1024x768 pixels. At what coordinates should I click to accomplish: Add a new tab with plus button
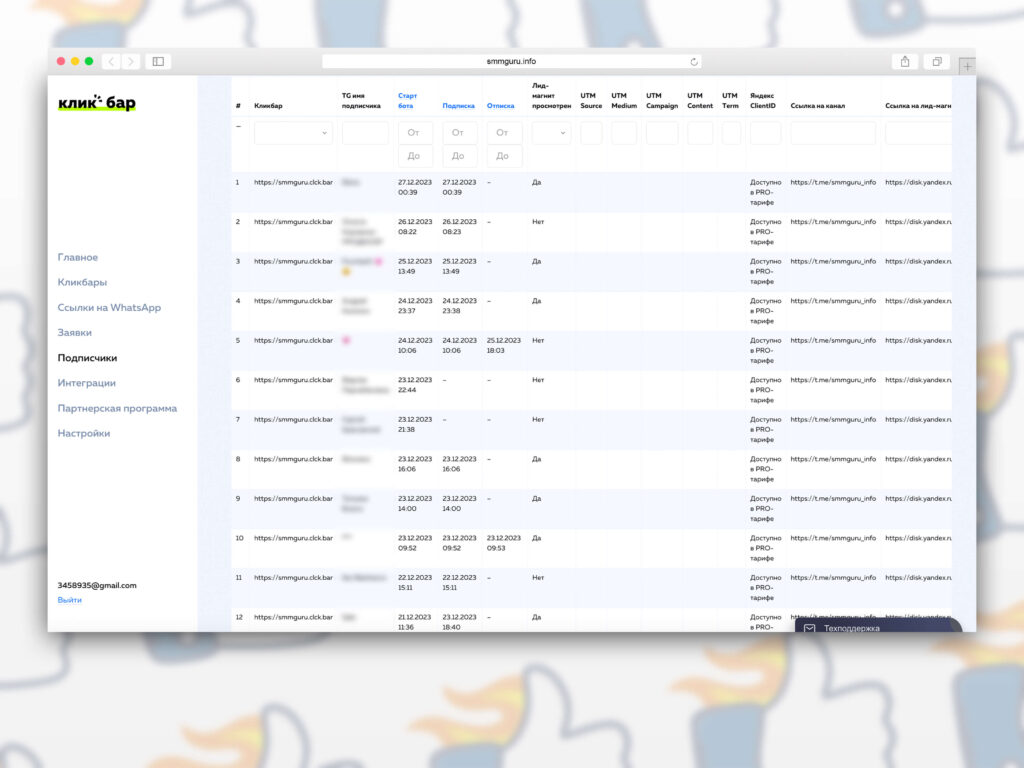point(966,65)
